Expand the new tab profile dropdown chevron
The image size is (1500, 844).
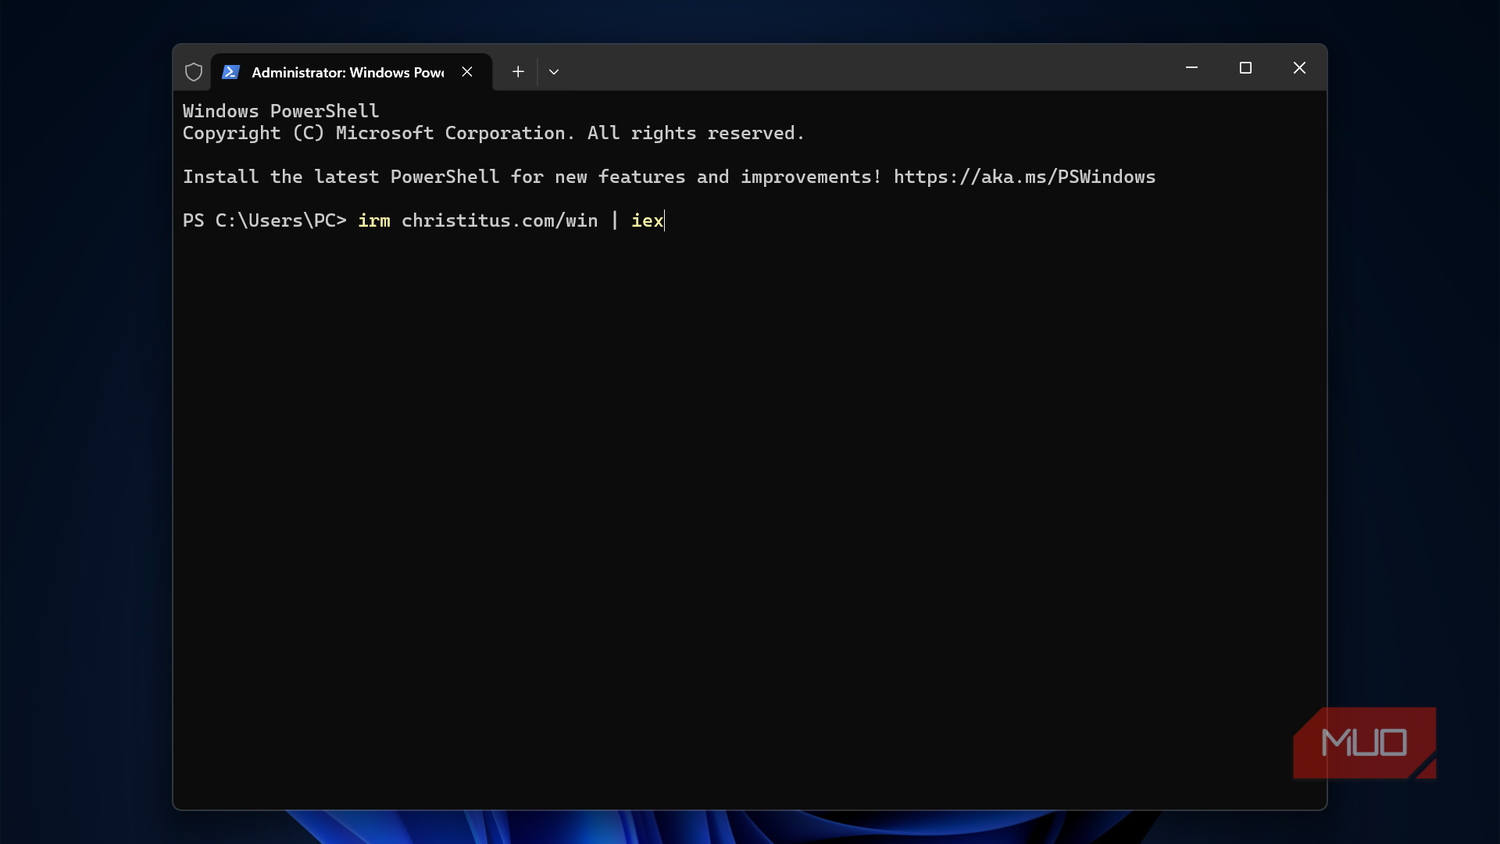[554, 72]
